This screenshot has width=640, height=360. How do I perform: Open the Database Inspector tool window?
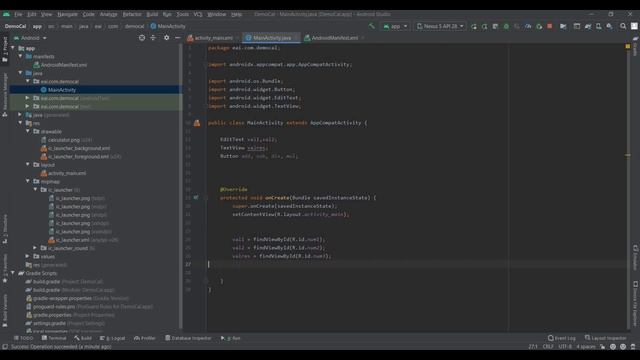pyautogui.click(x=188, y=338)
